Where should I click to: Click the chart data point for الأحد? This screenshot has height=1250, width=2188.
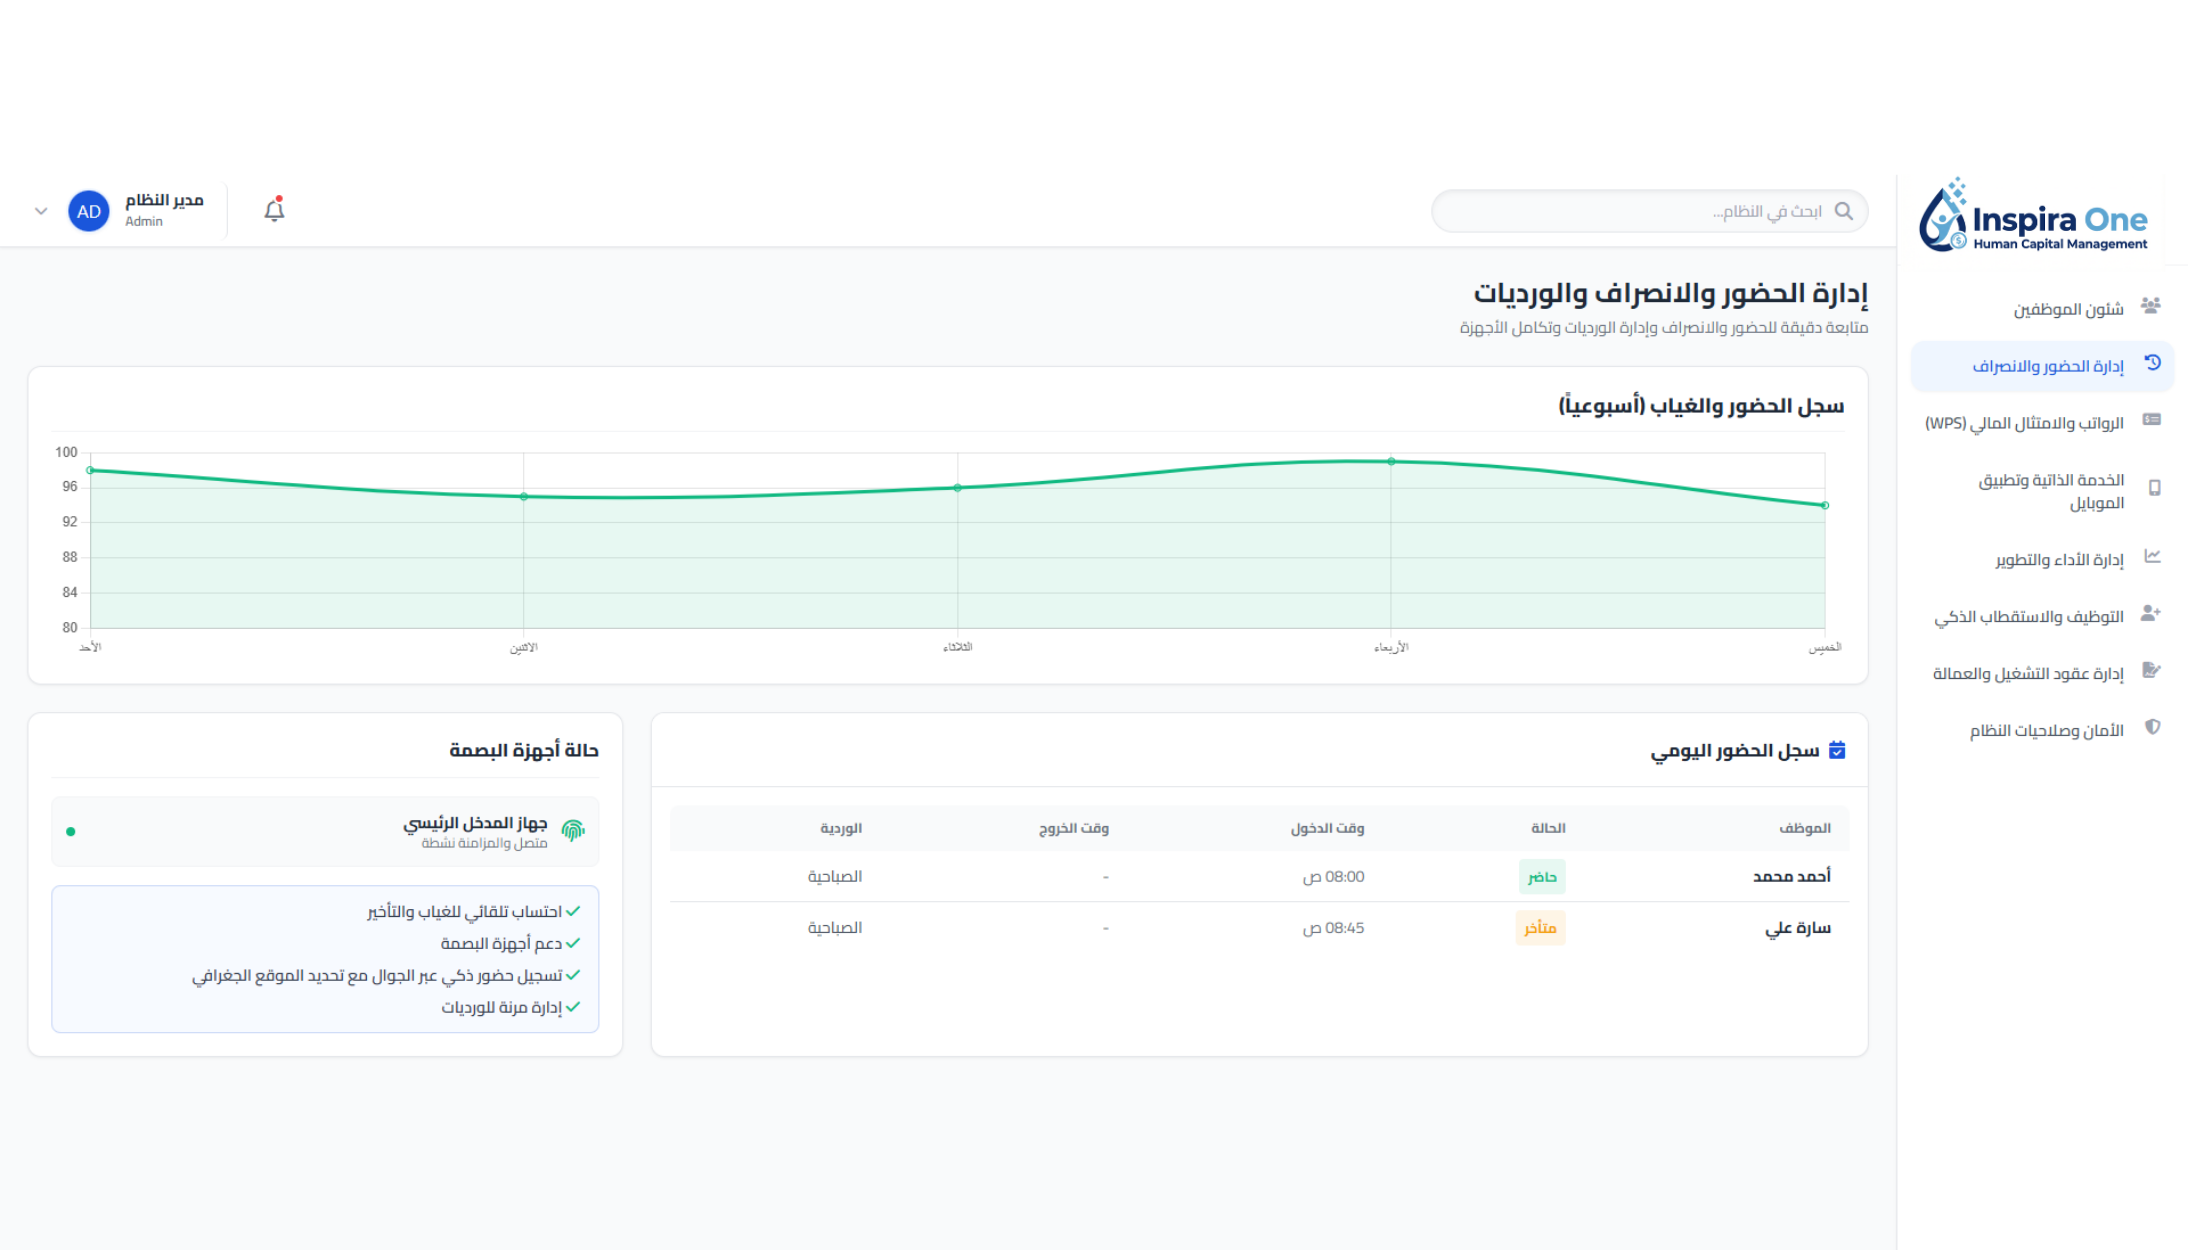pos(90,470)
